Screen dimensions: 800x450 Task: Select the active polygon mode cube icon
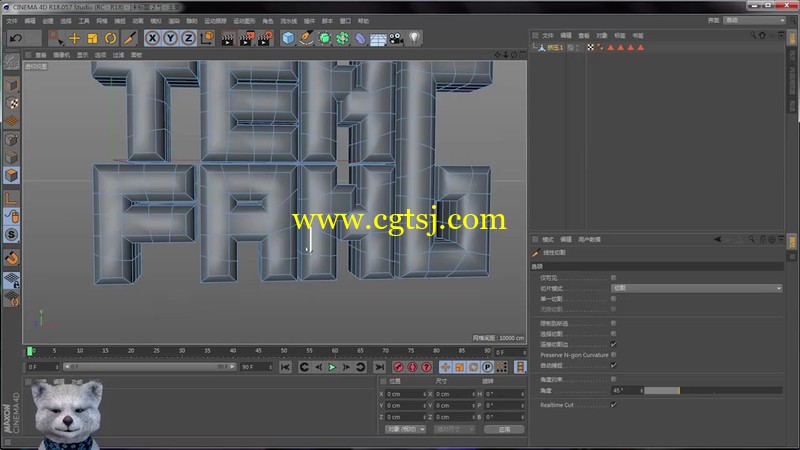(12, 175)
